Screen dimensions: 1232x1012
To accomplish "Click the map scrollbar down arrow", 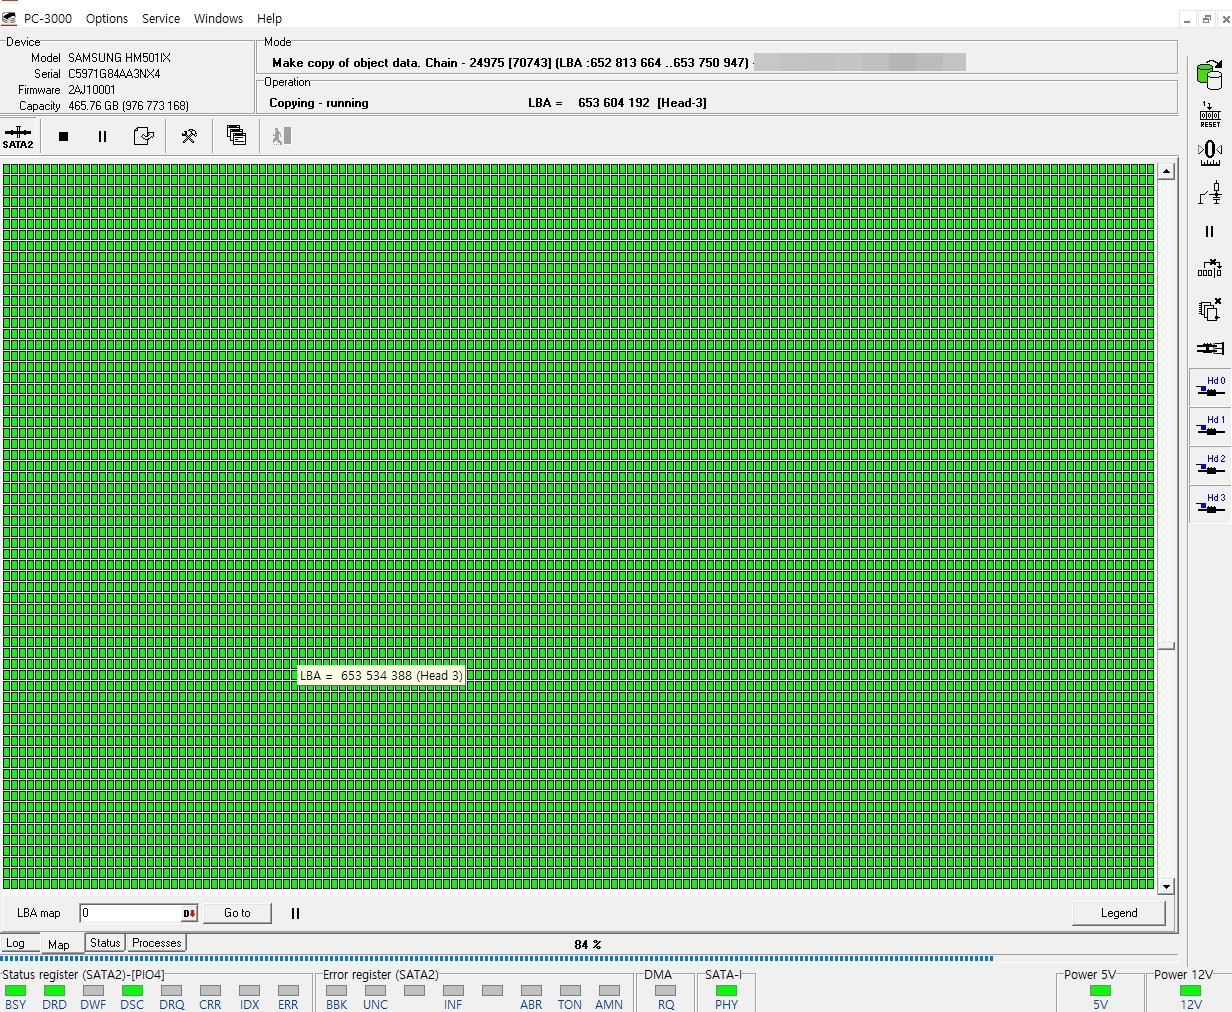I will click(x=1166, y=887).
